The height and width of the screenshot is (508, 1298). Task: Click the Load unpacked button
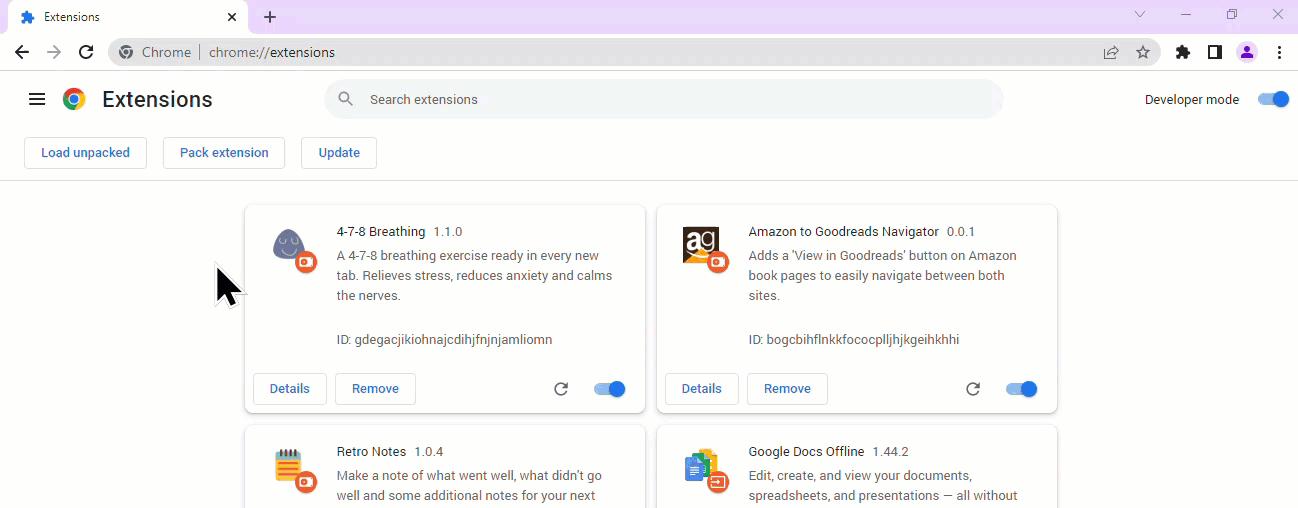tap(85, 153)
